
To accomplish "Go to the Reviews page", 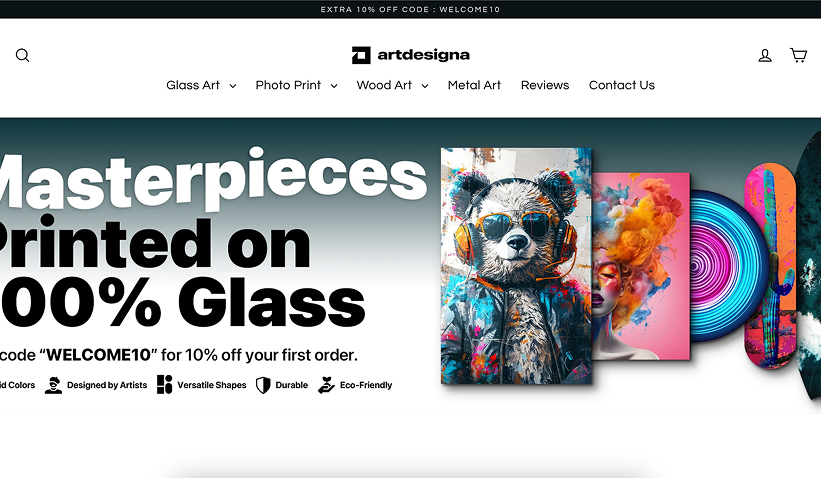I will [545, 85].
